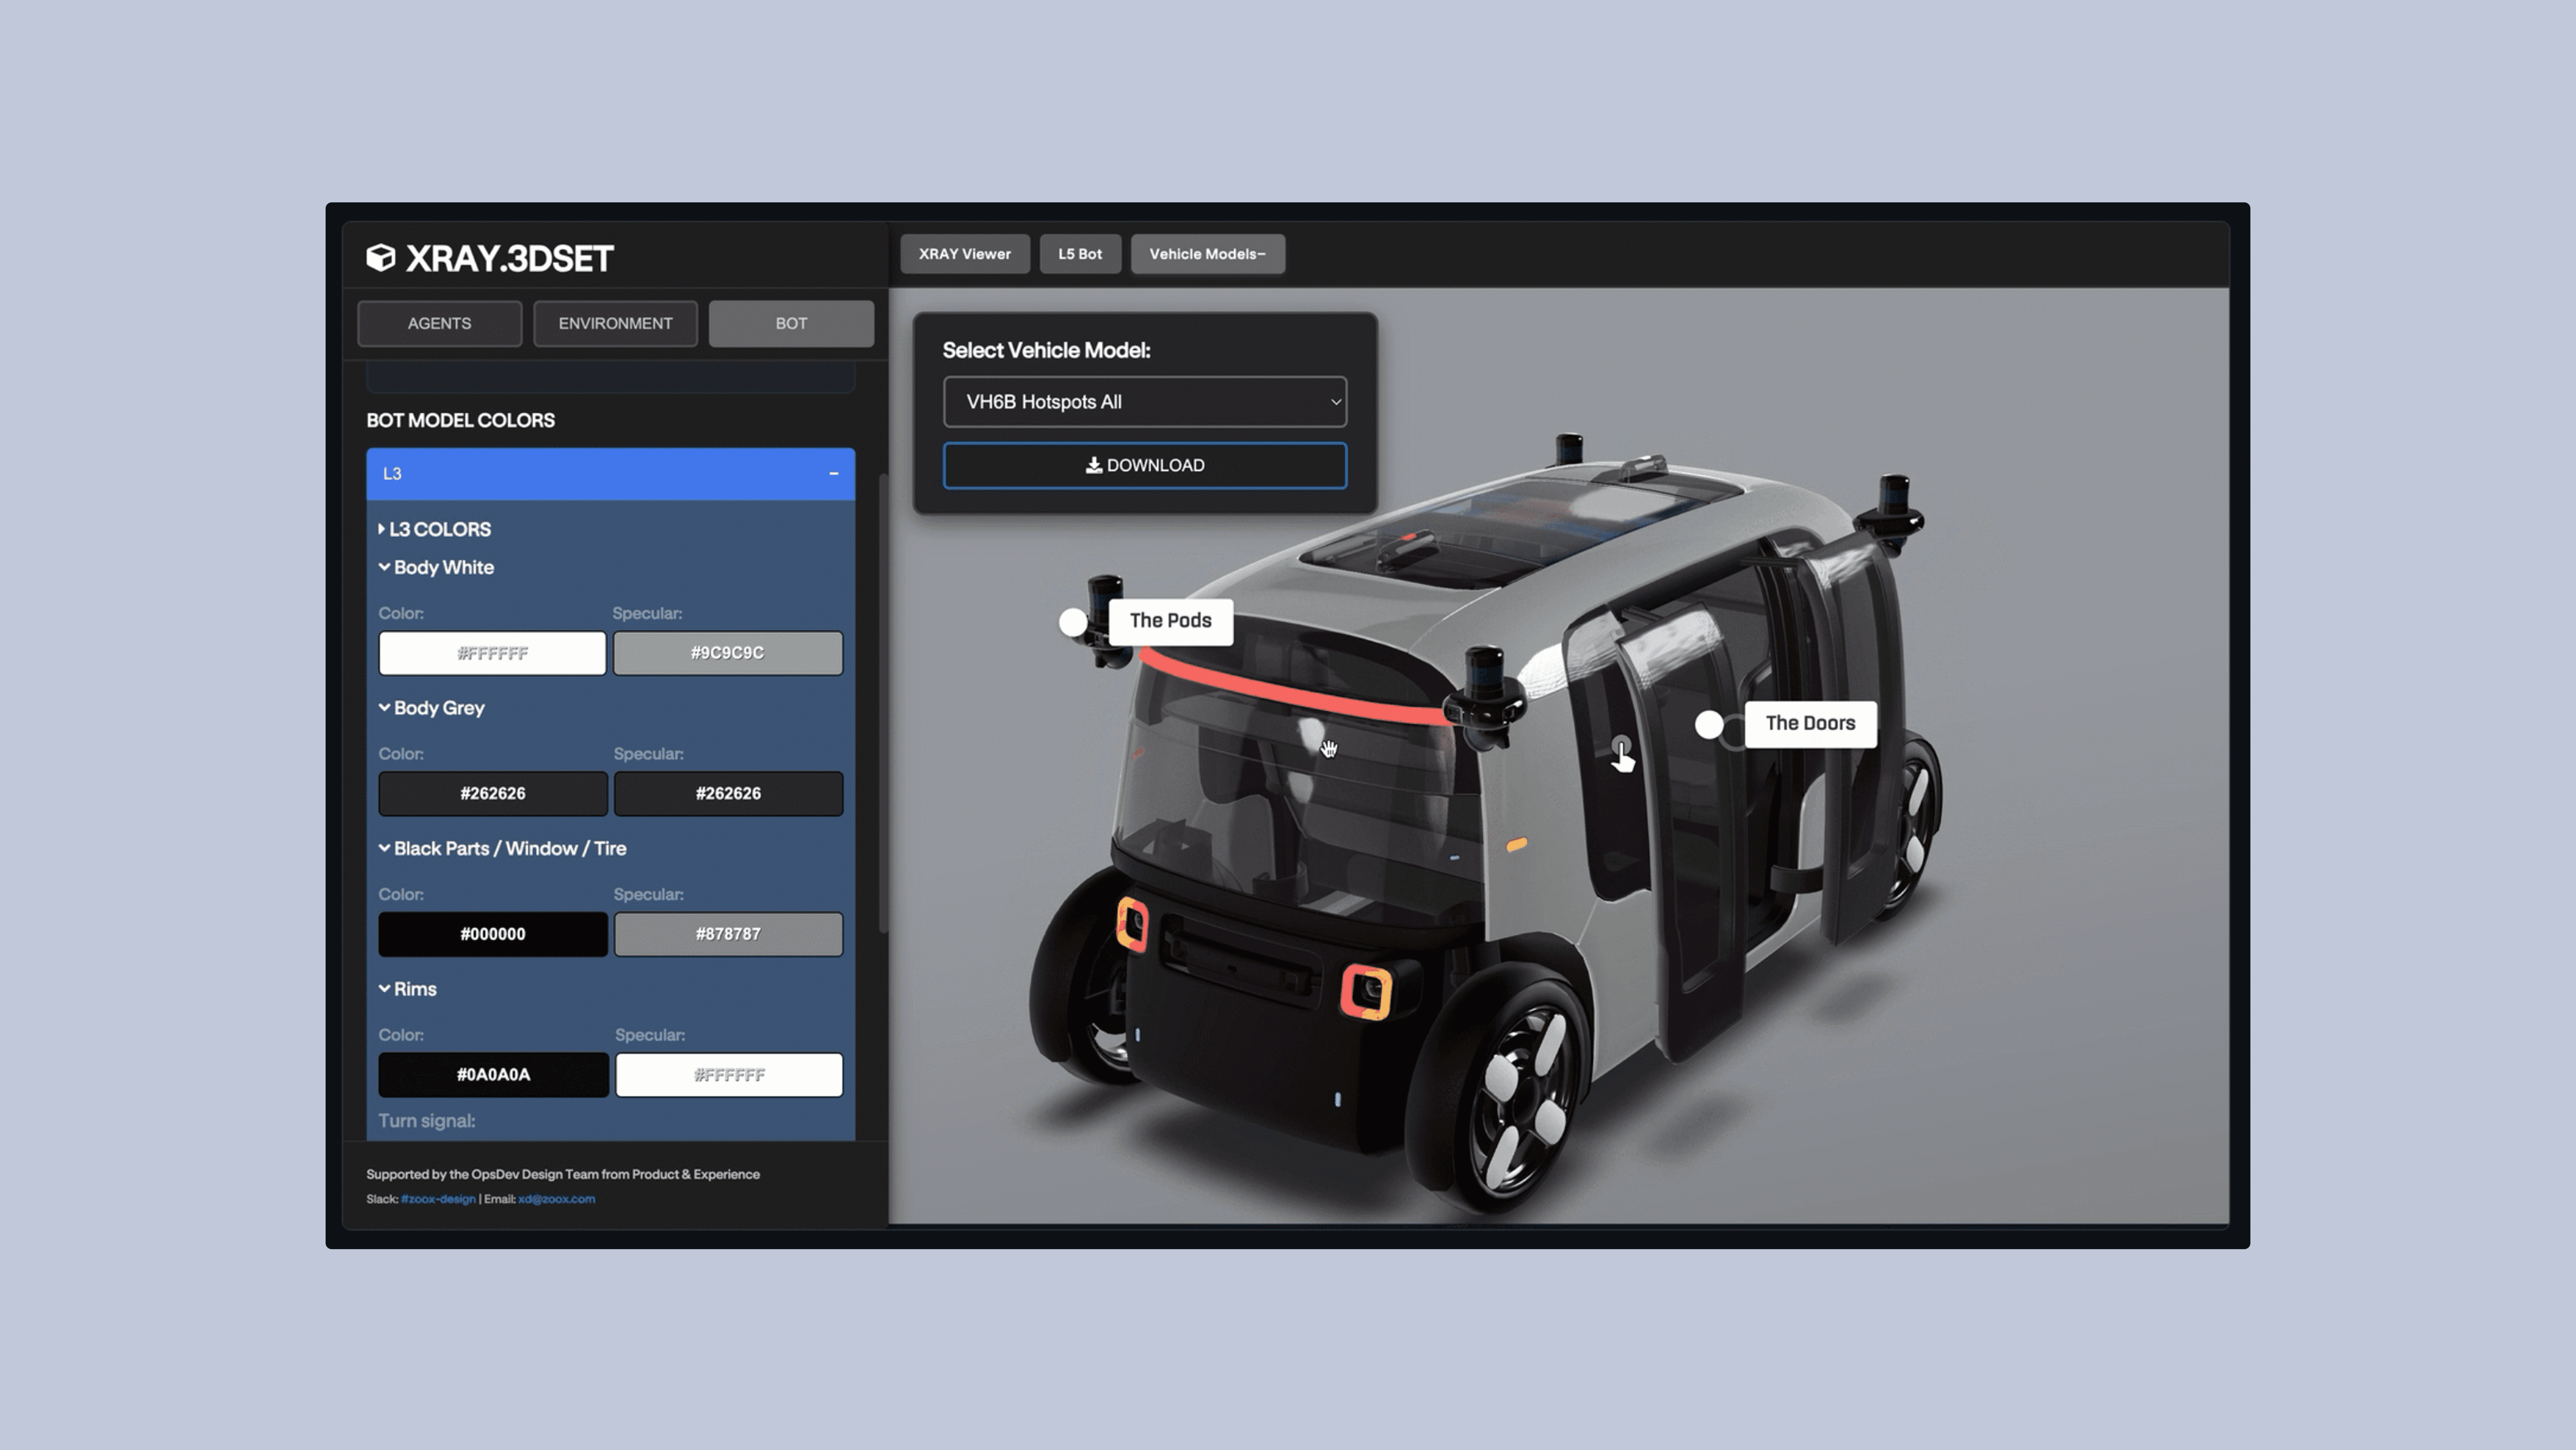Pick the Black Parts specular swatch #878787
2576x1450 pixels.
(x=728, y=934)
